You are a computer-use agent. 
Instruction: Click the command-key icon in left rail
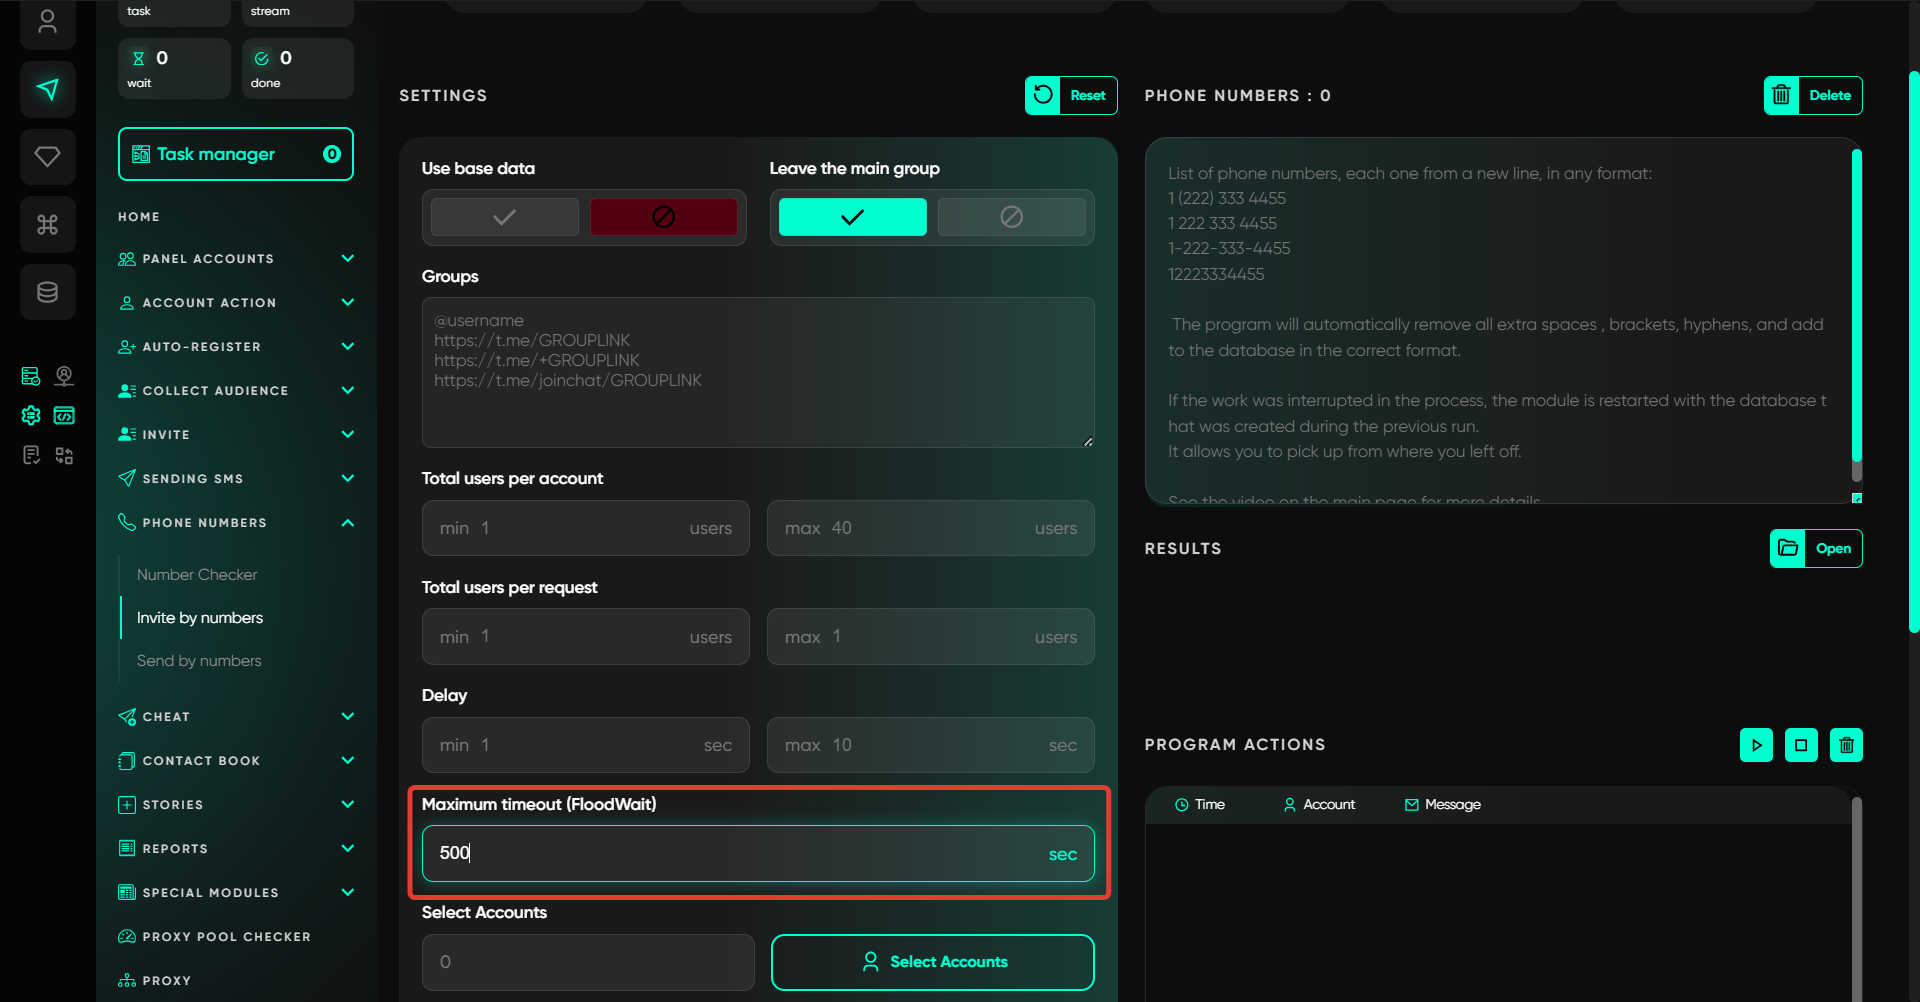(47, 225)
